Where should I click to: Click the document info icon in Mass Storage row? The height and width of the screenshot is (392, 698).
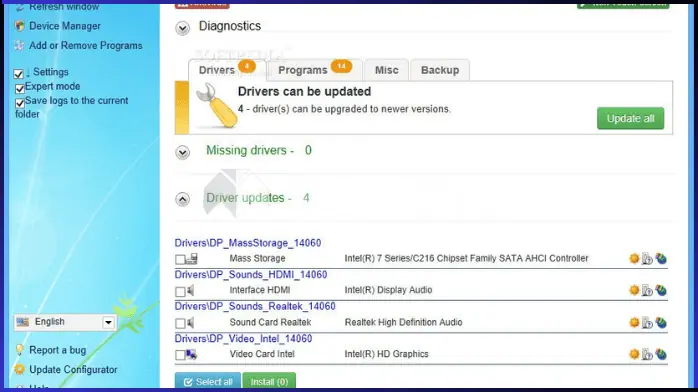647,259
